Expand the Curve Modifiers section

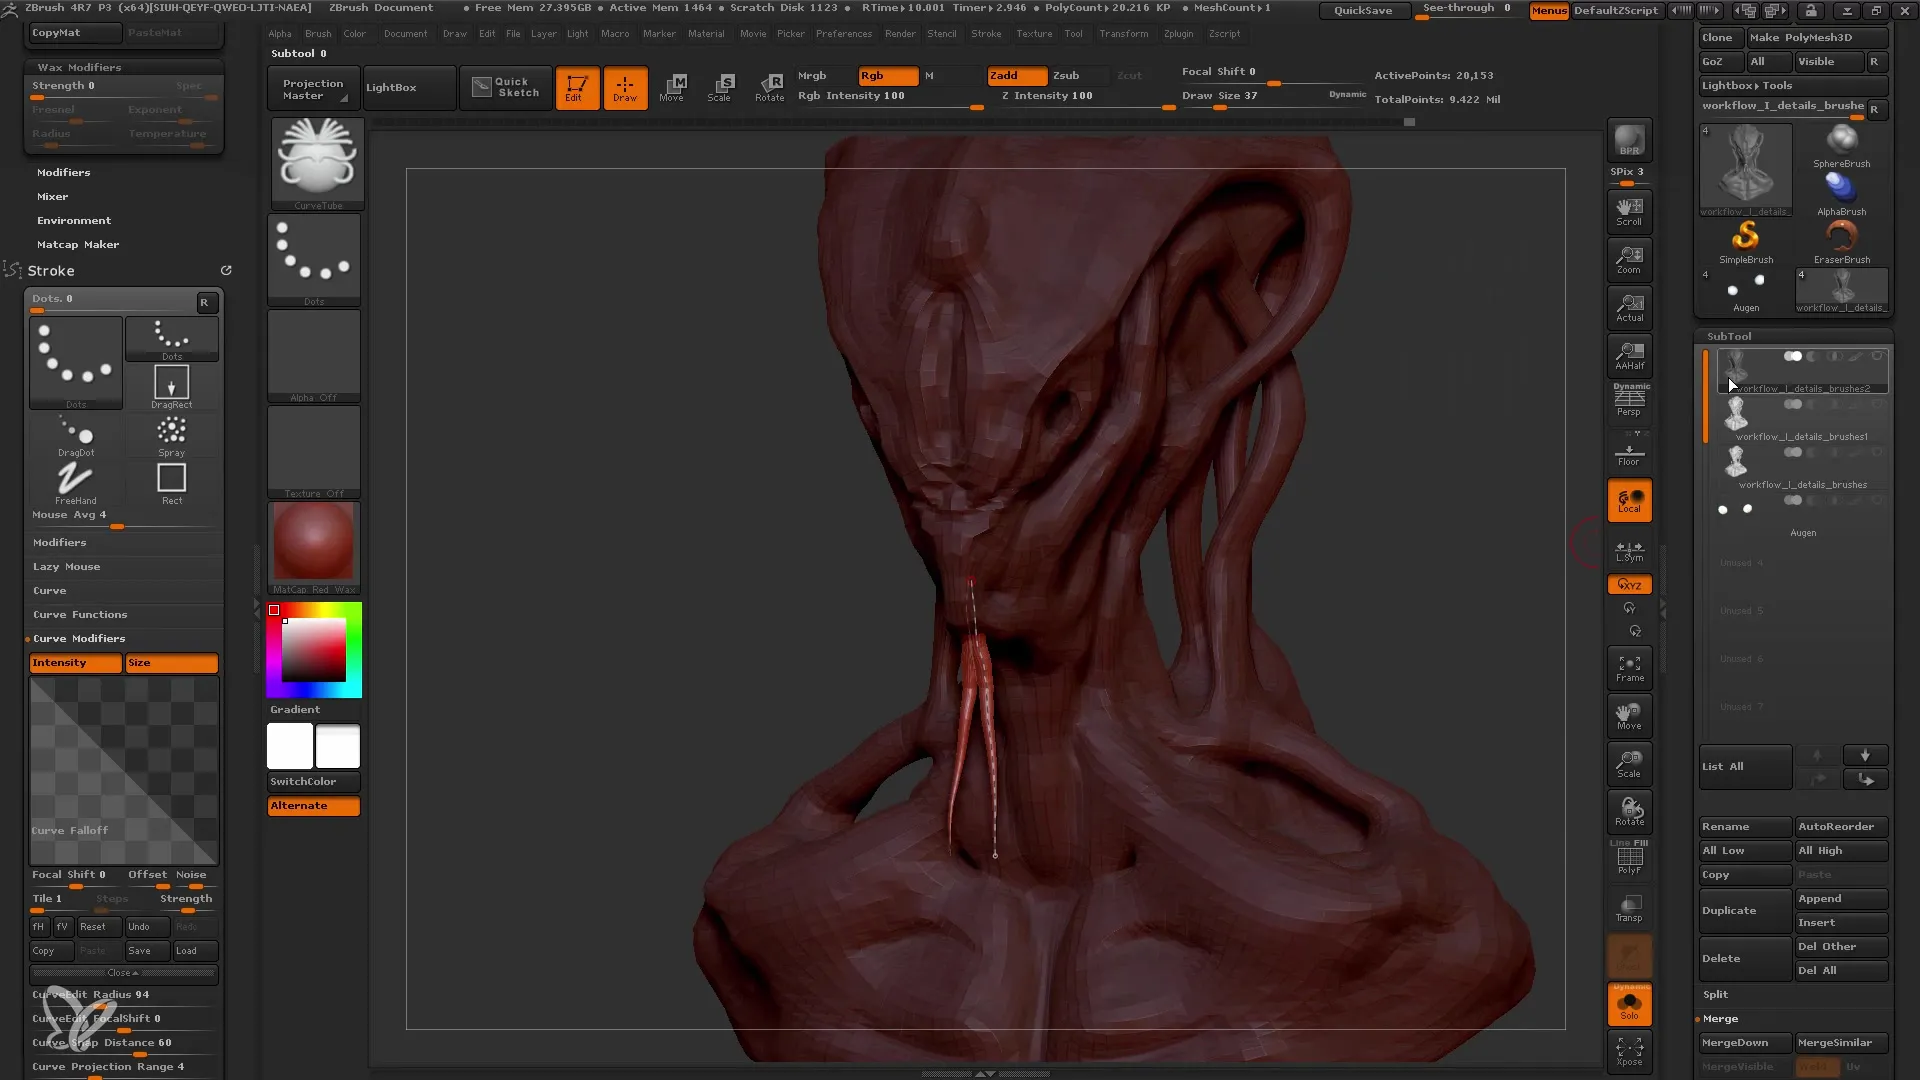tap(79, 638)
